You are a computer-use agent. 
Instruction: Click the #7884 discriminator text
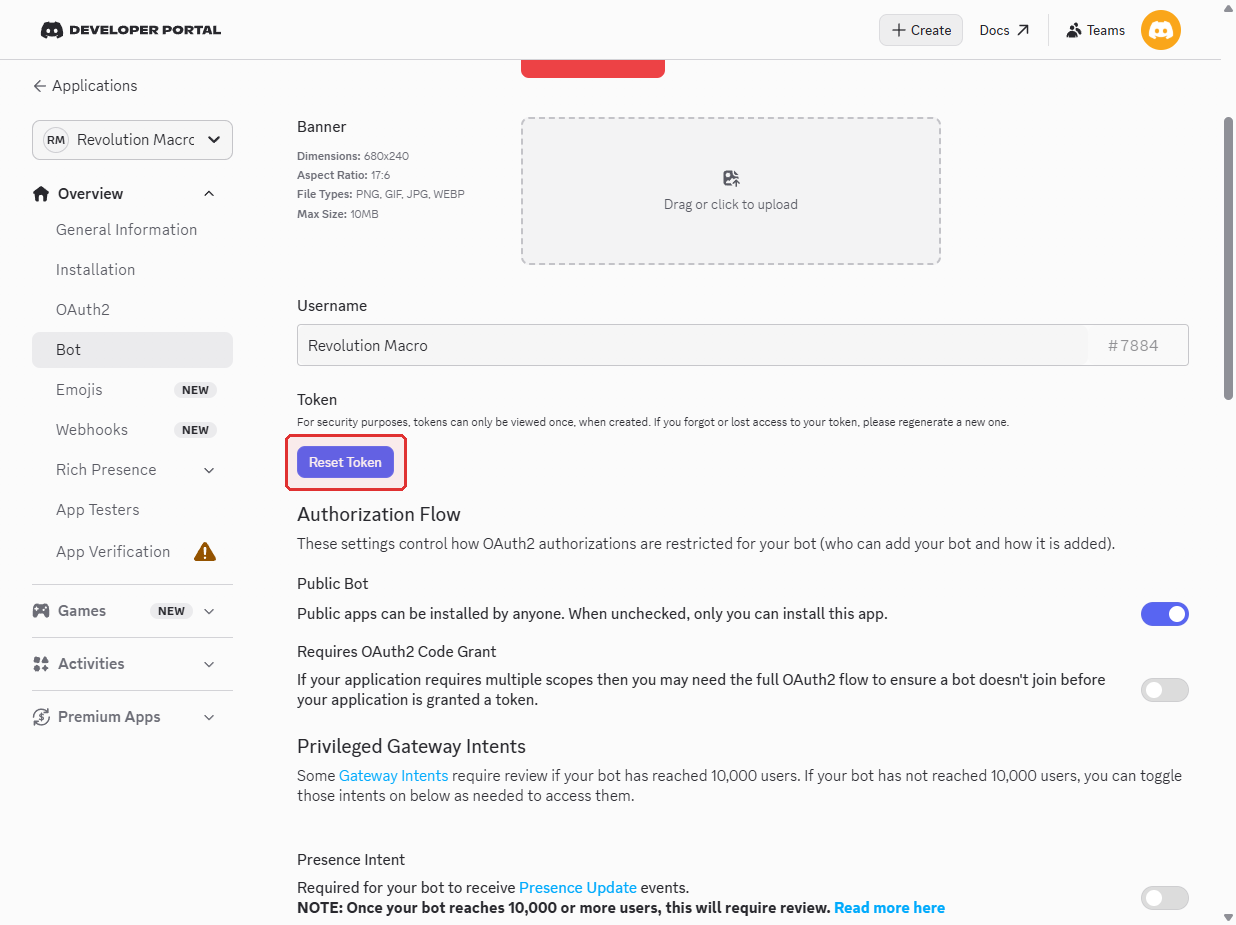click(1133, 346)
